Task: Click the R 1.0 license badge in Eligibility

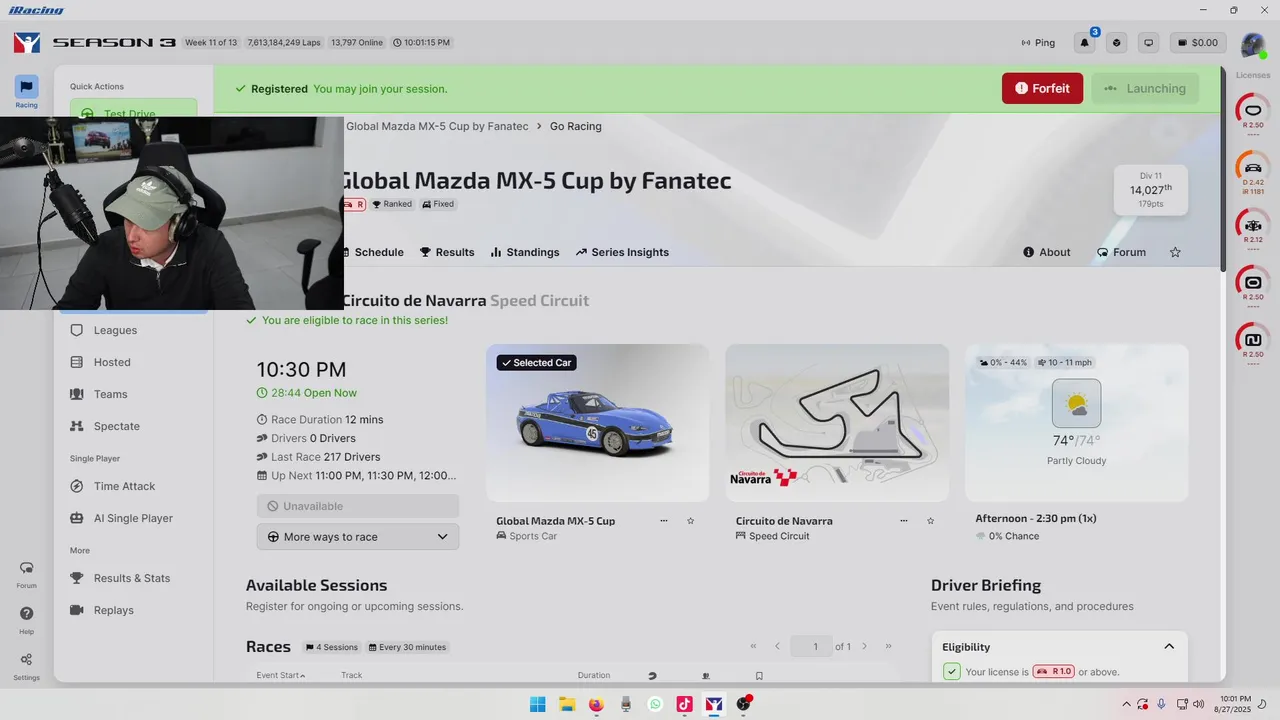Action: click(x=1053, y=672)
